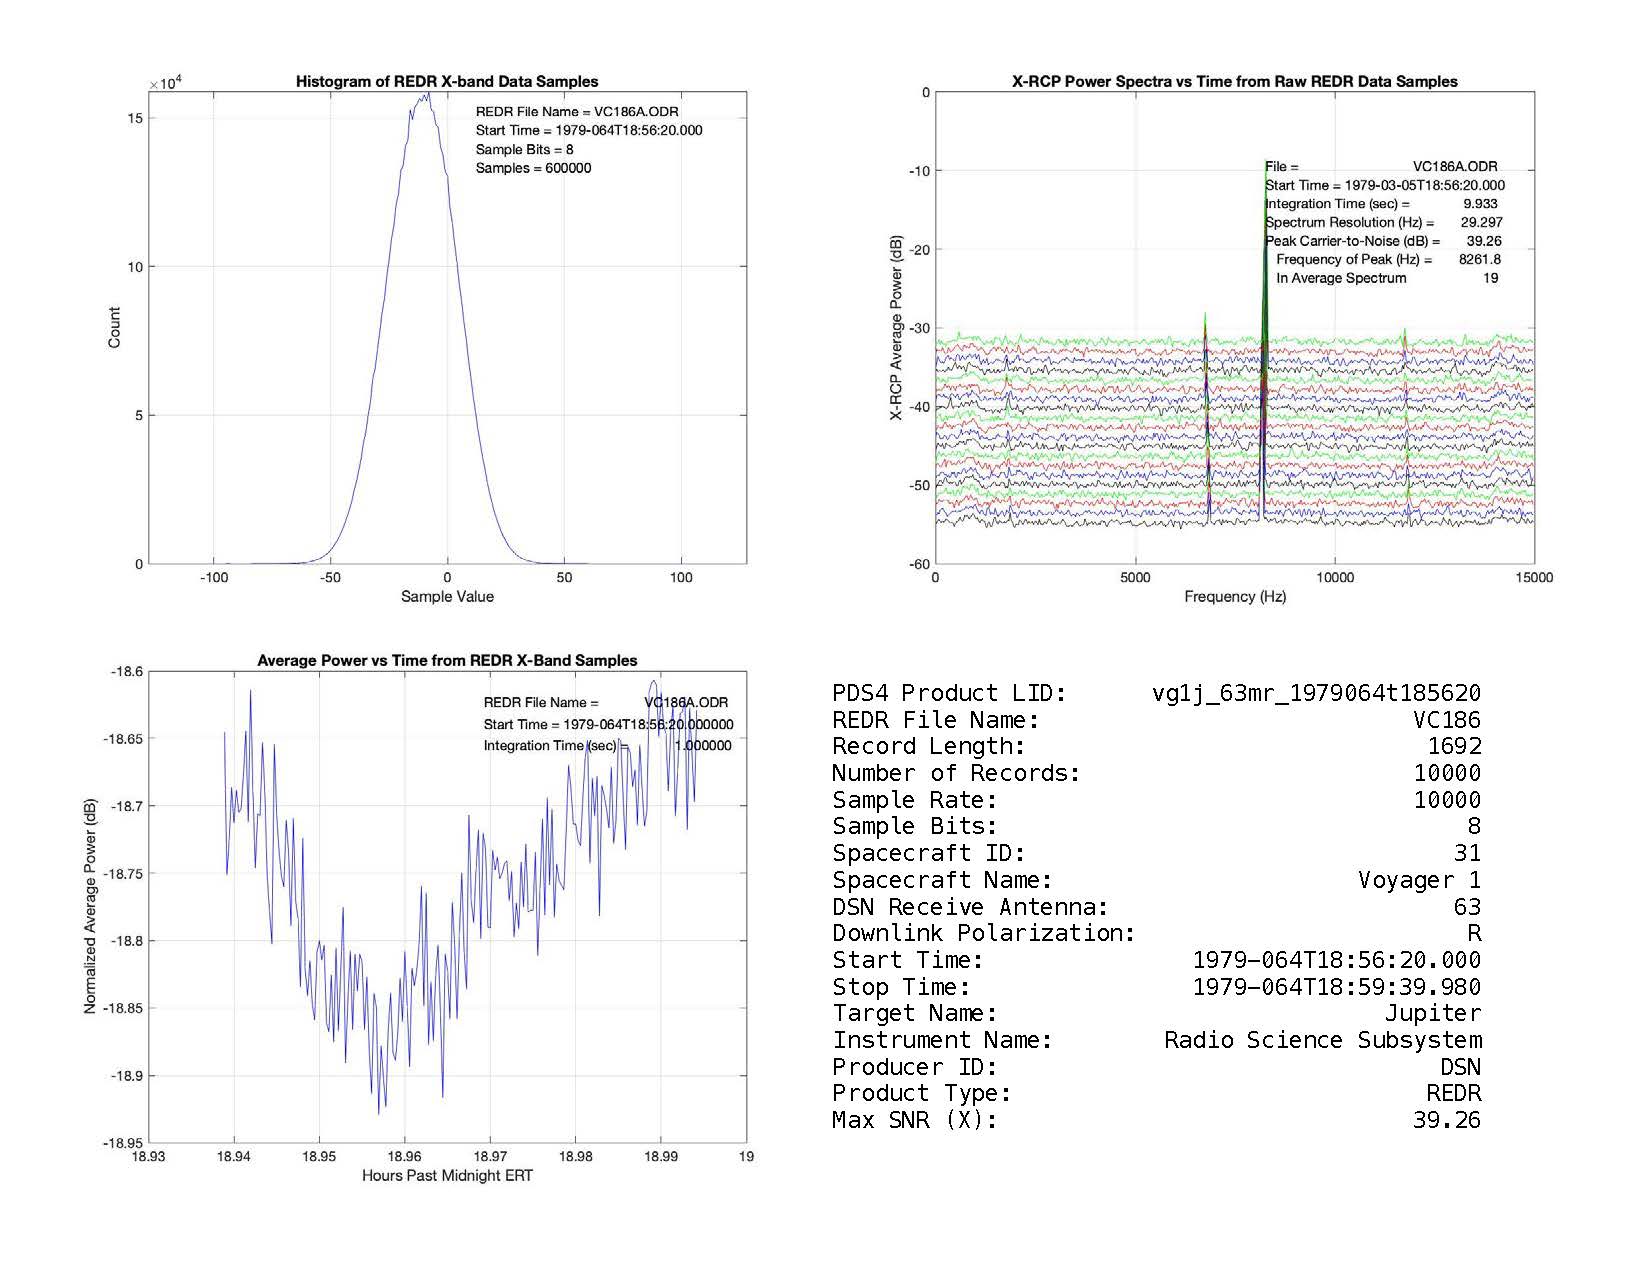This screenshot has width=1650, height=1275.
Task: Select the X-RCP Average Power (dB) axis label
Action: coord(897,328)
